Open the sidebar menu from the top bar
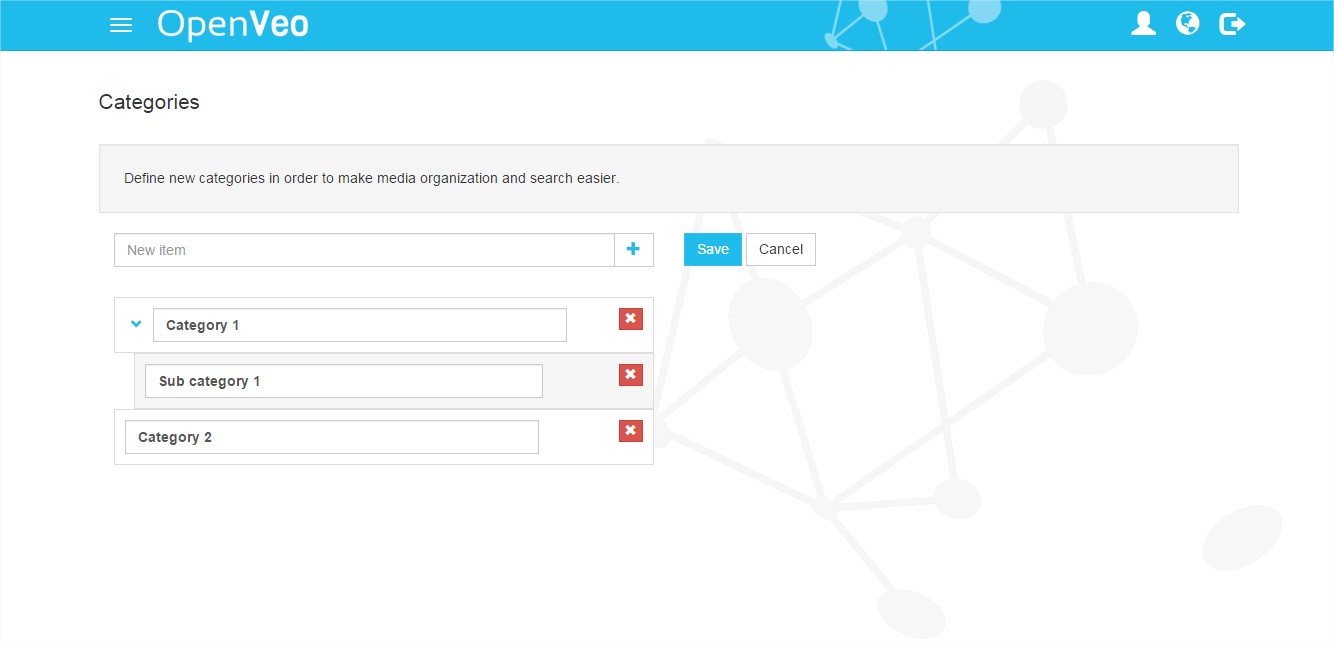This screenshot has width=1334, height=645. click(x=120, y=25)
